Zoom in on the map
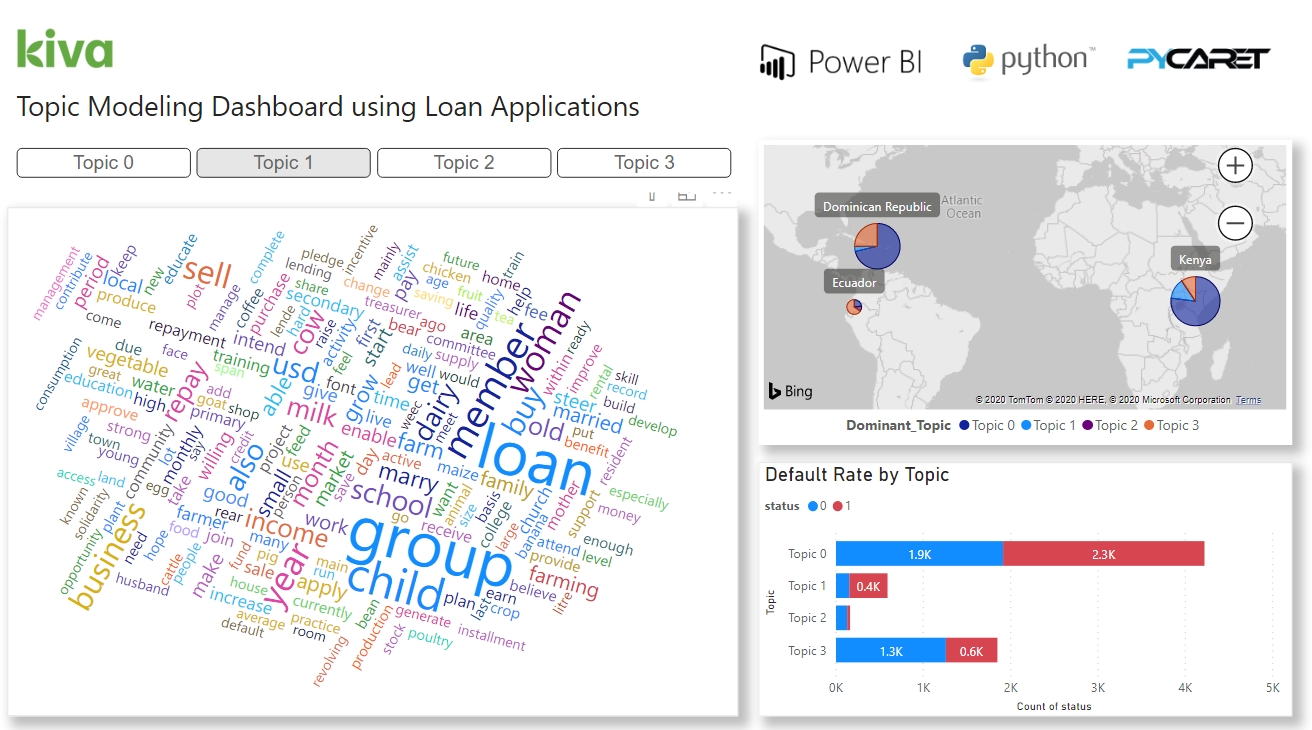 (x=1235, y=166)
